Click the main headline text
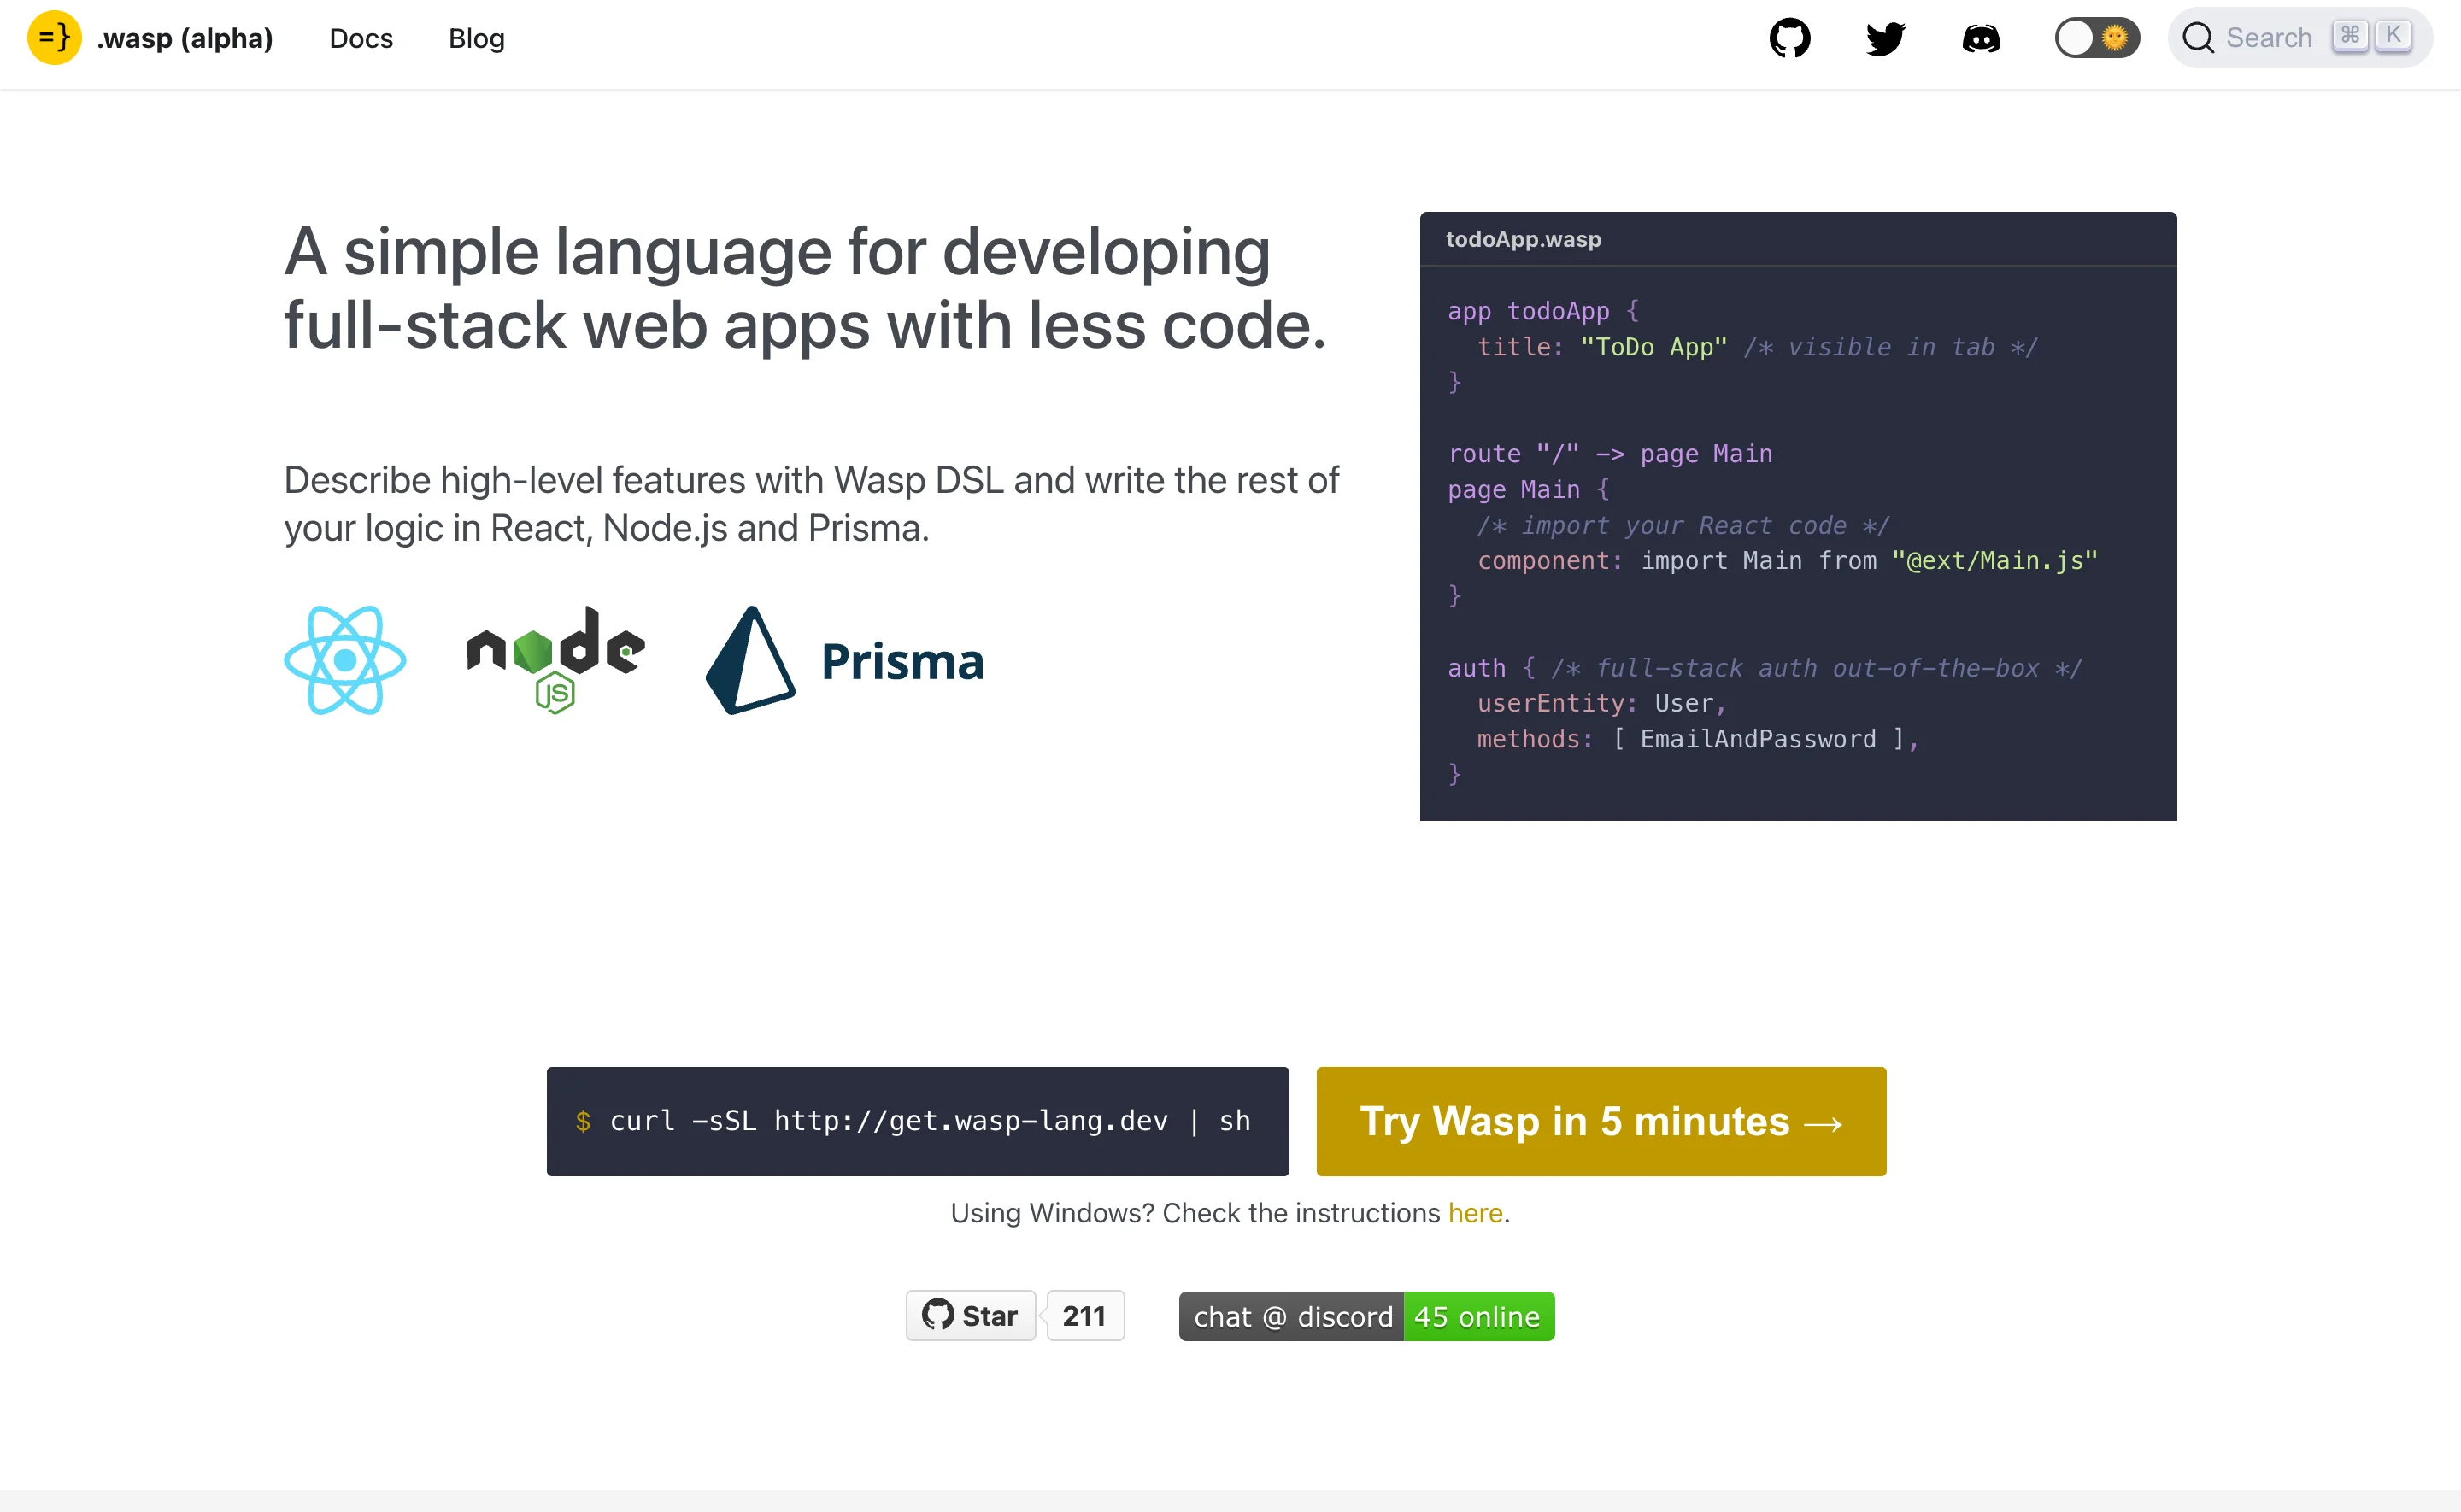 (x=806, y=288)
